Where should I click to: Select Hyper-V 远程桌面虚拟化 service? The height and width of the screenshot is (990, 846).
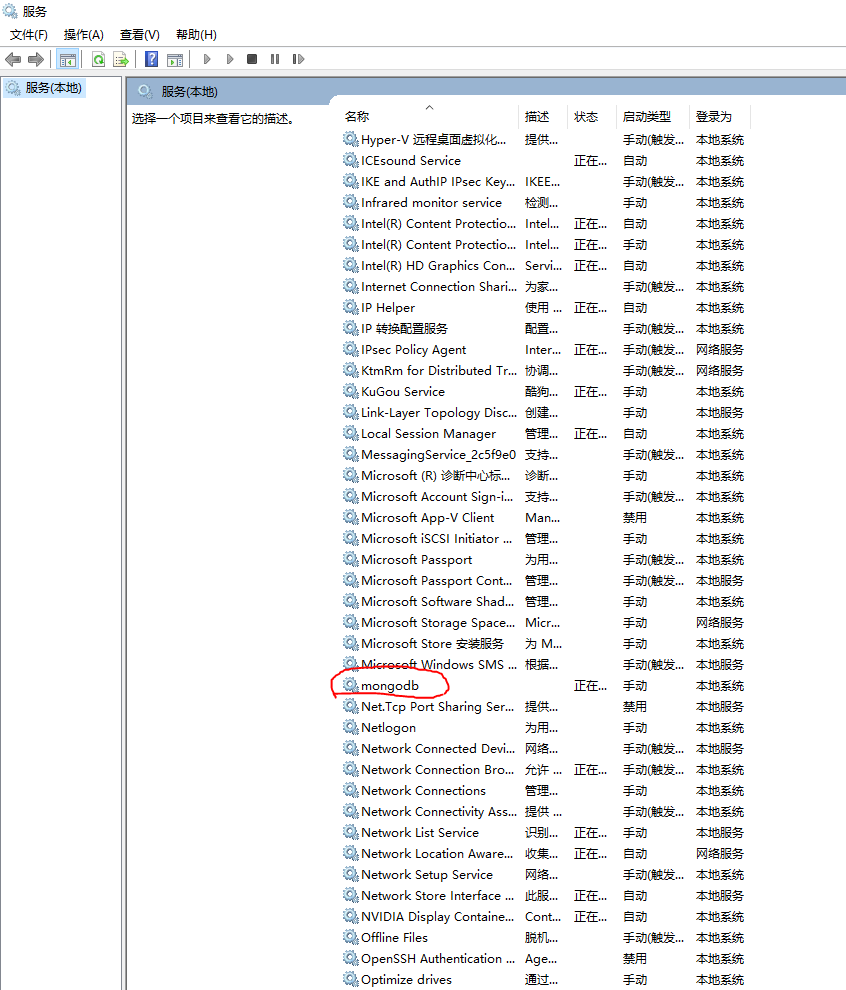[543, 140]
